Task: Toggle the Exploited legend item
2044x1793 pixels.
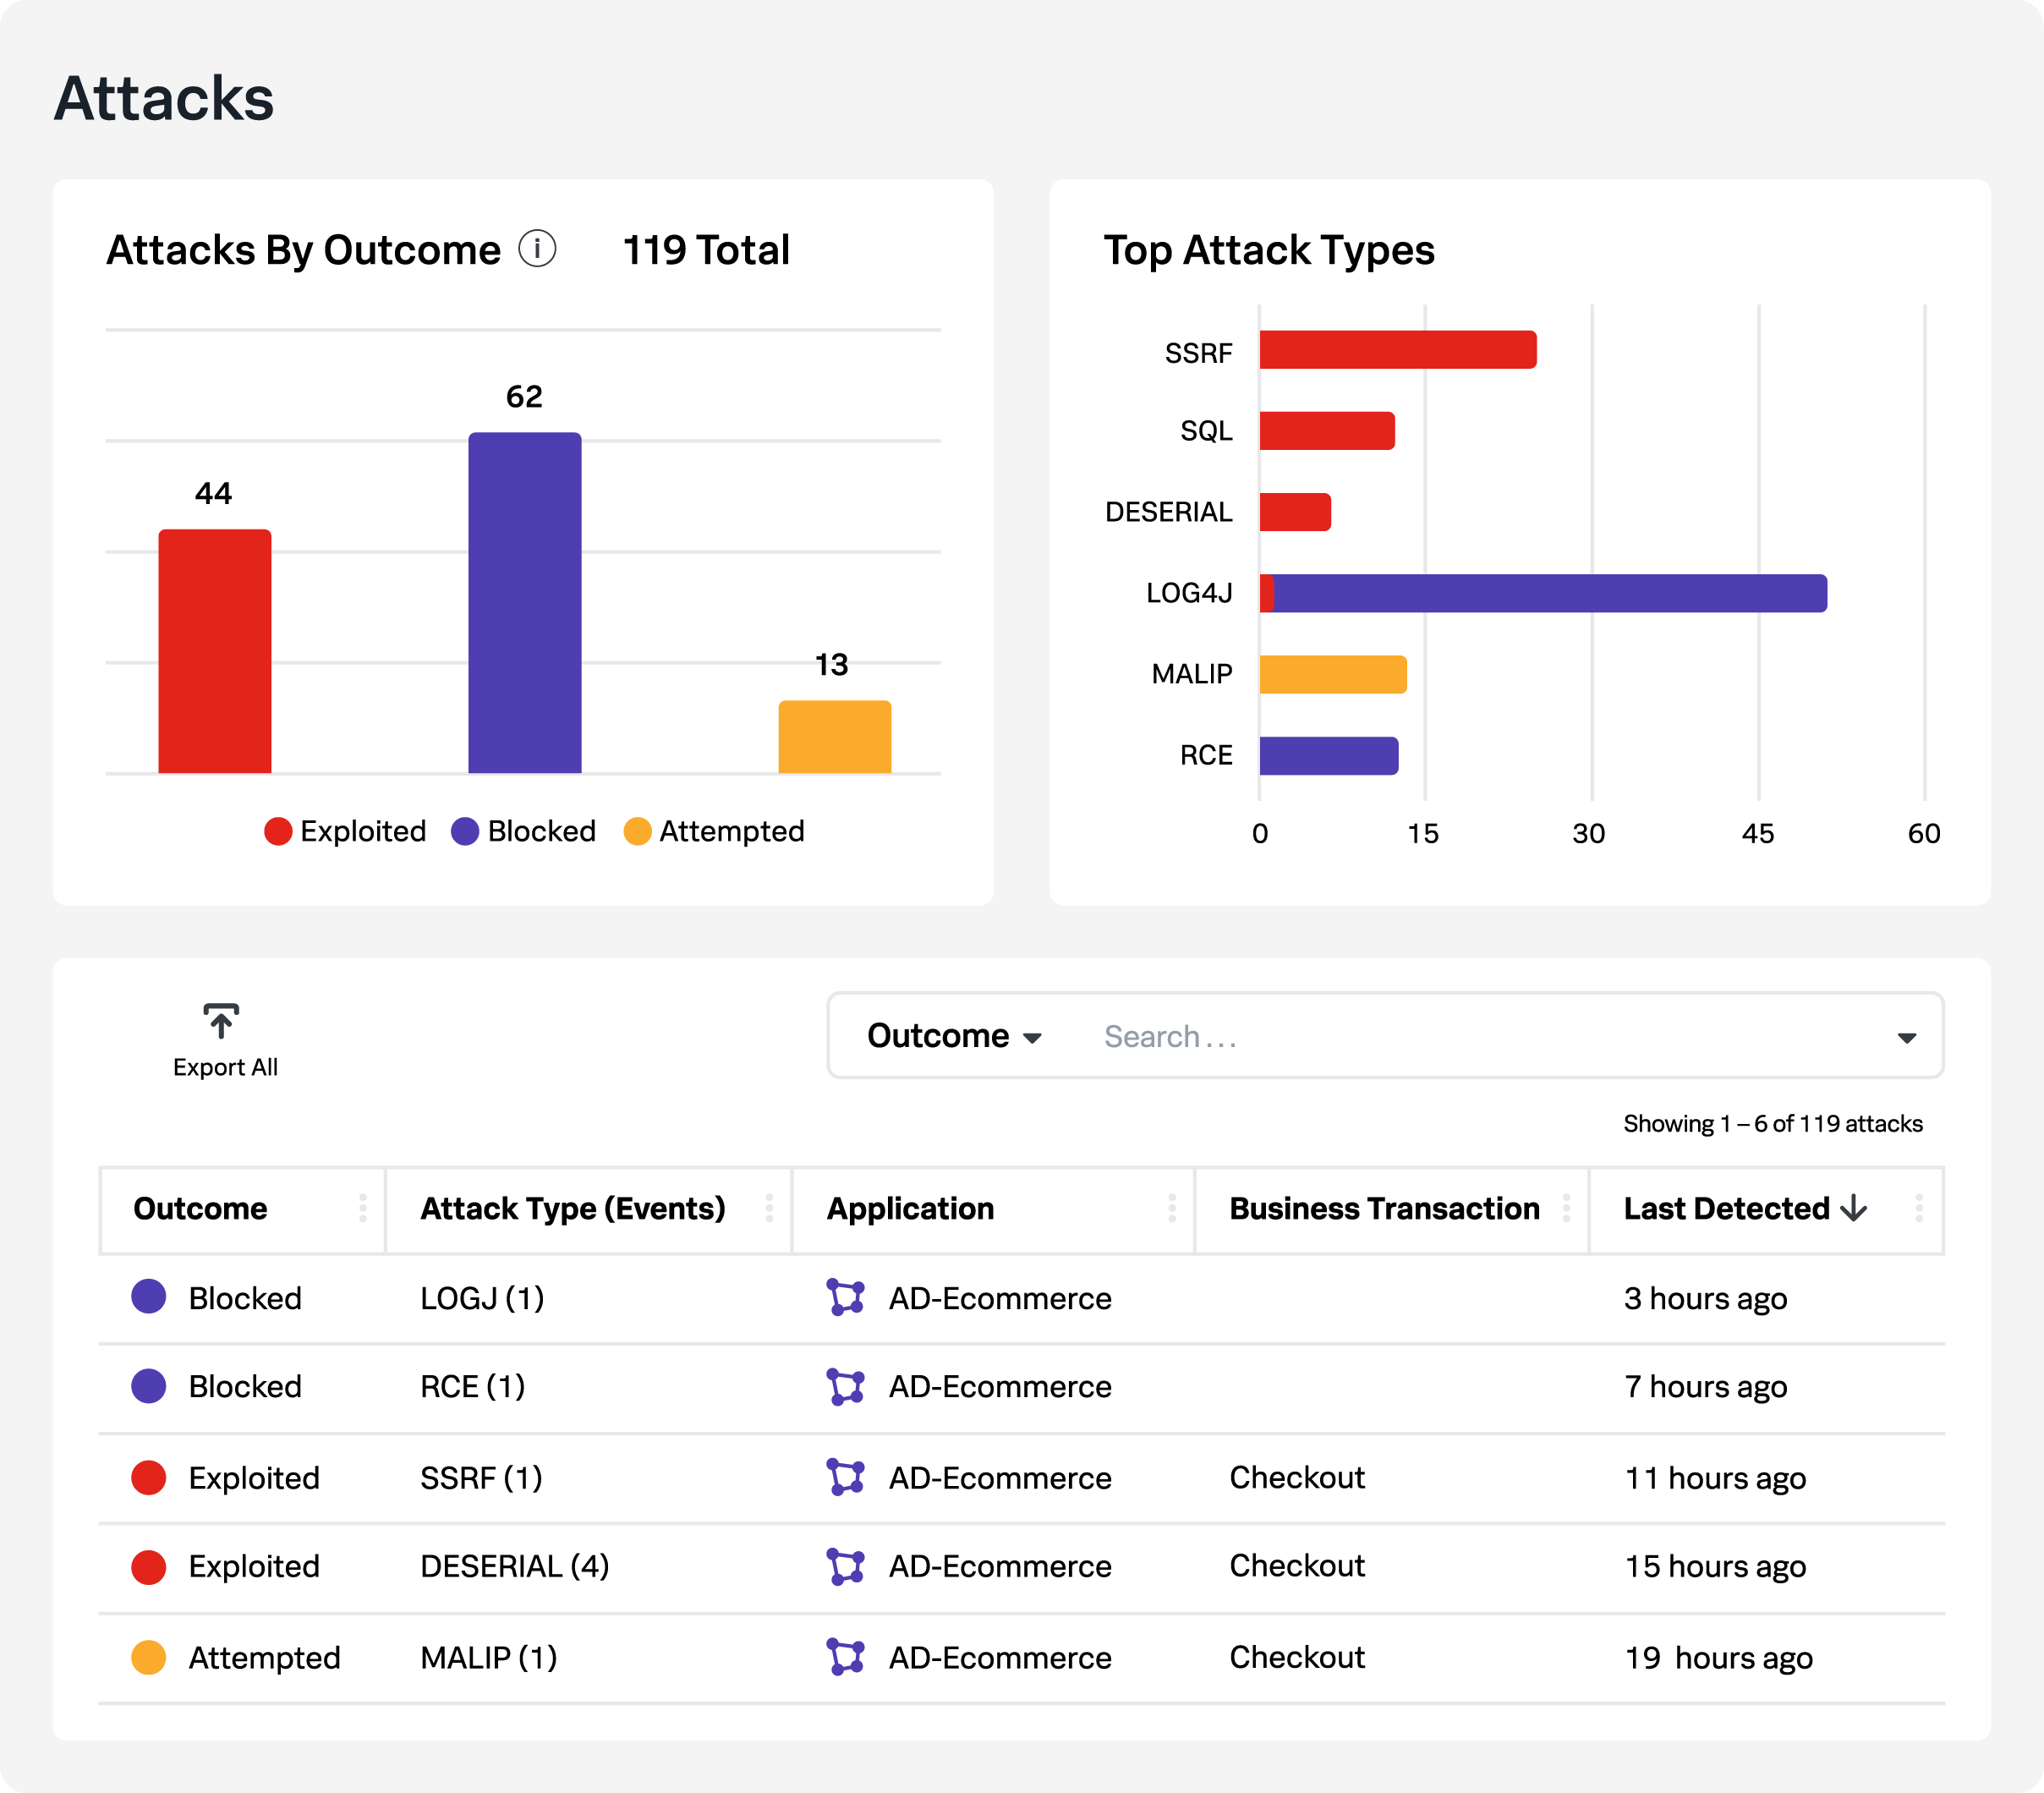Action: (x=345, y=831)
